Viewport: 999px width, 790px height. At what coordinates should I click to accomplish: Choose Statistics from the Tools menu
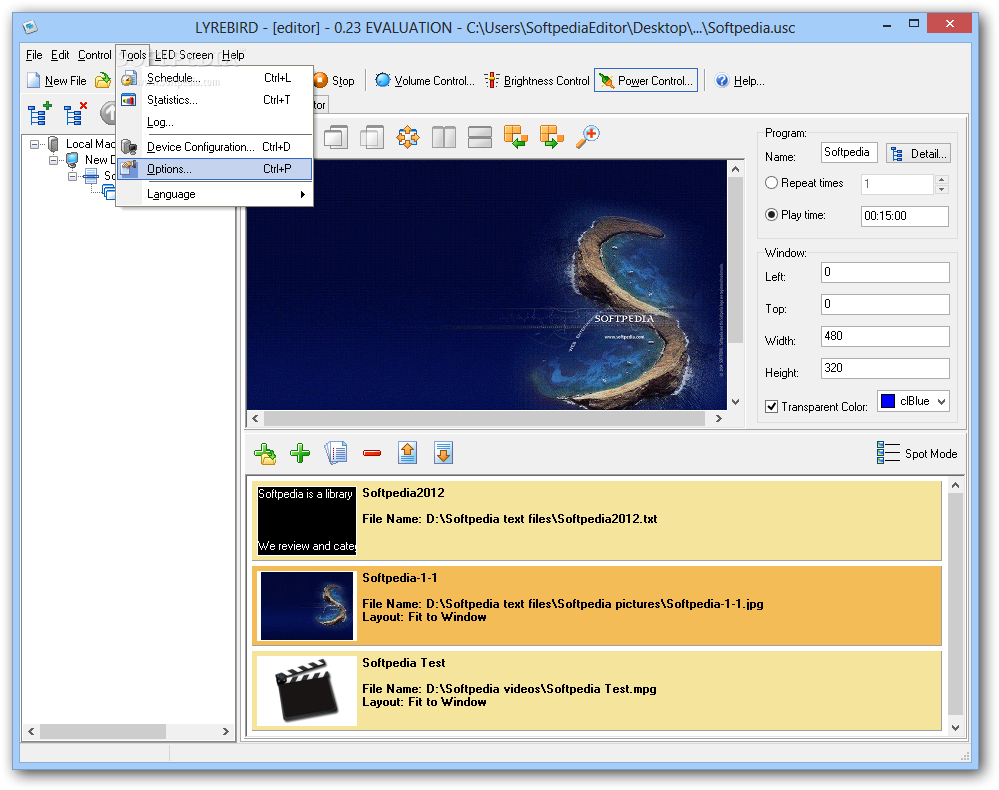pos(215,100)
